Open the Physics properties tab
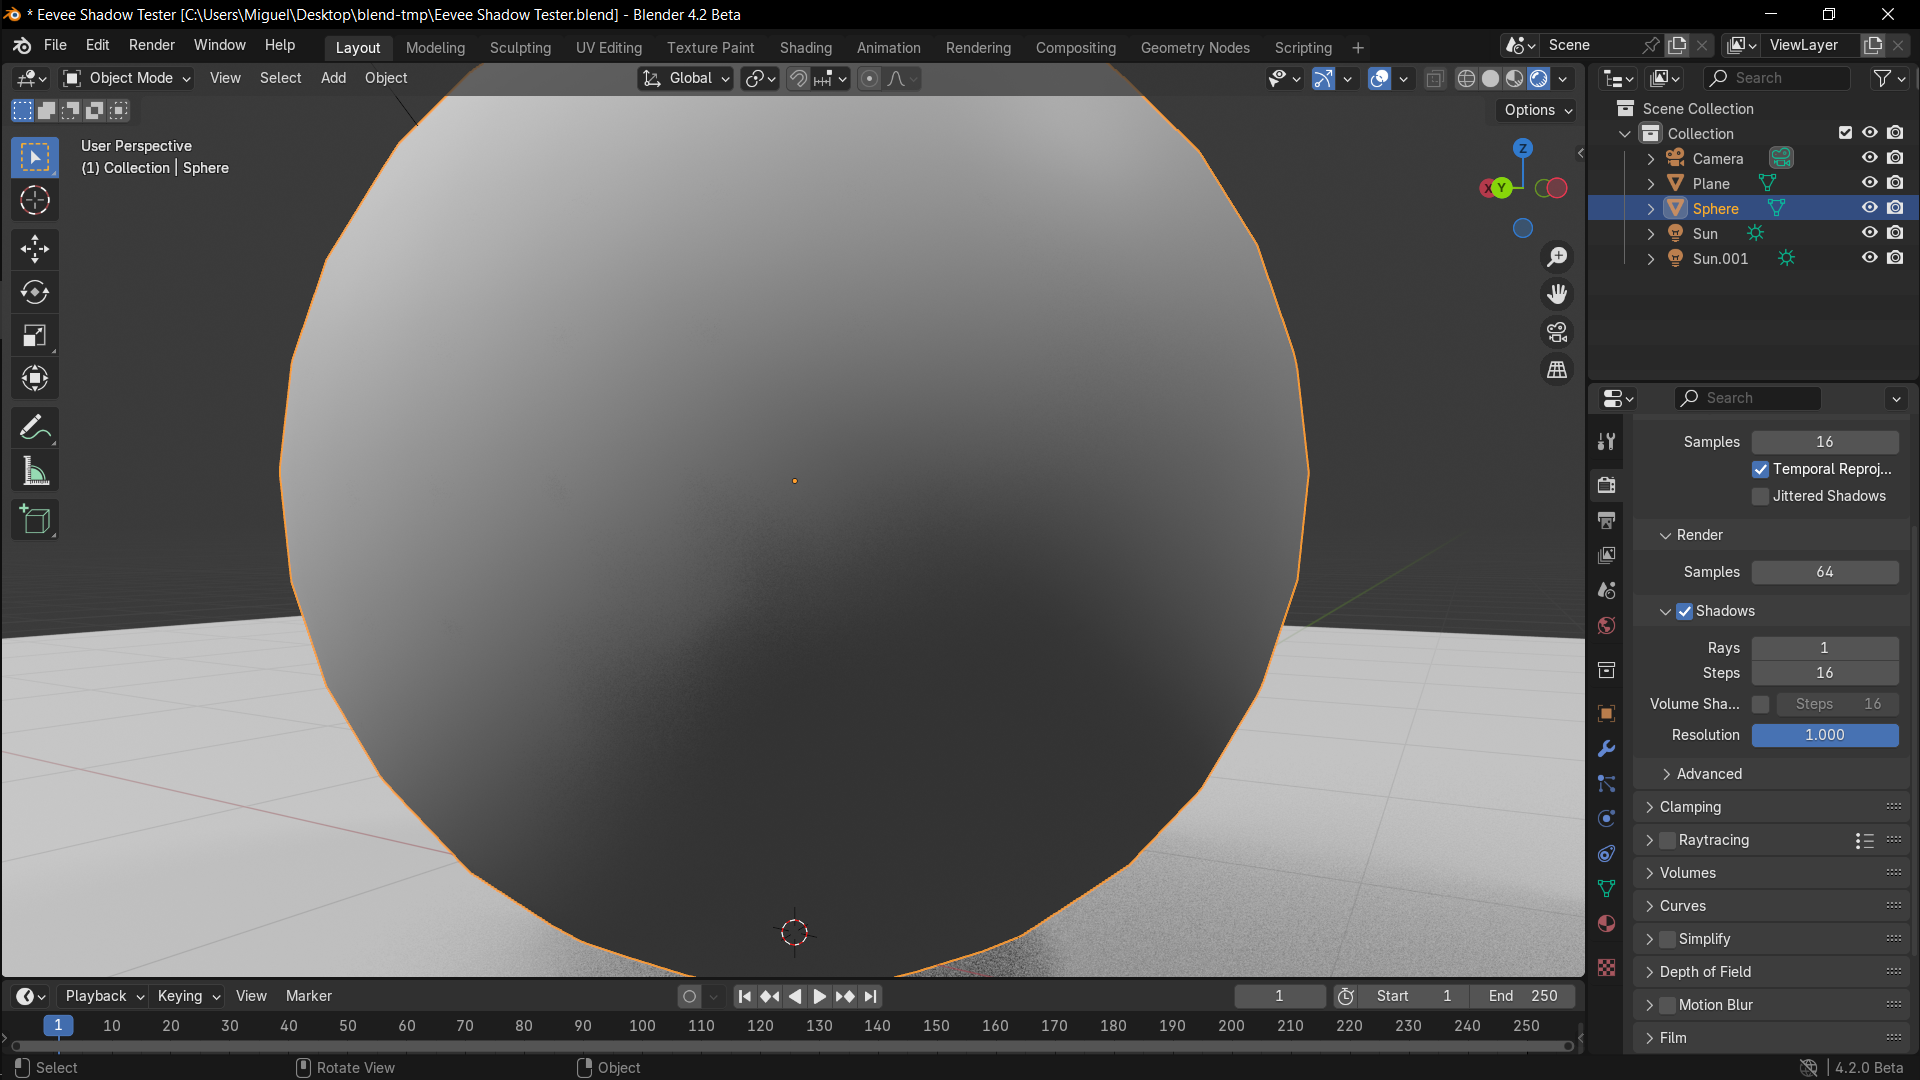1920x1080 pixels. [x=1606, y=818]
